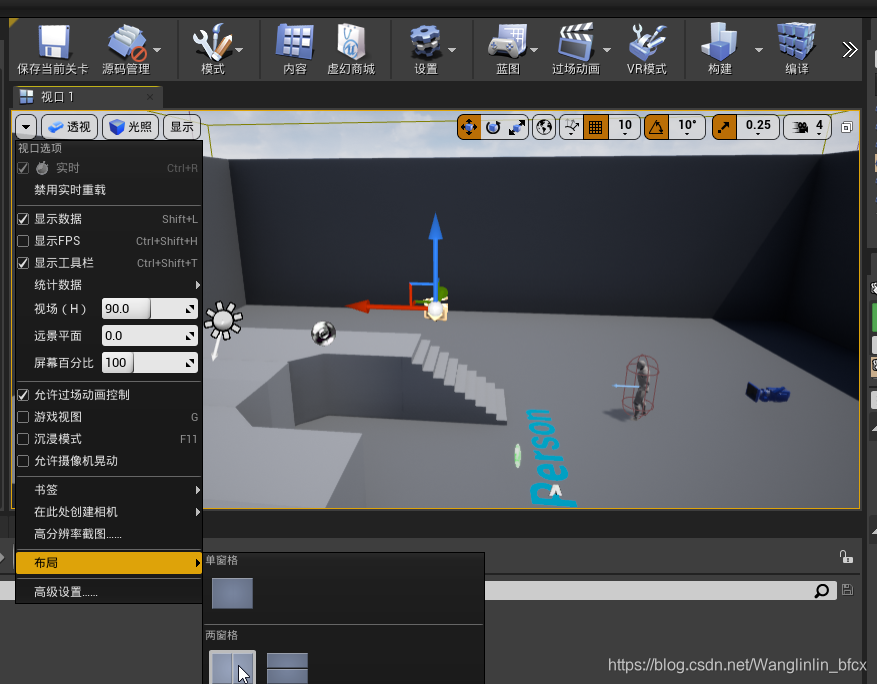Adjust 视场(H) 90.0 slider field
The height and width of the screenshot is (684, 877).
[x=150, y=309]
